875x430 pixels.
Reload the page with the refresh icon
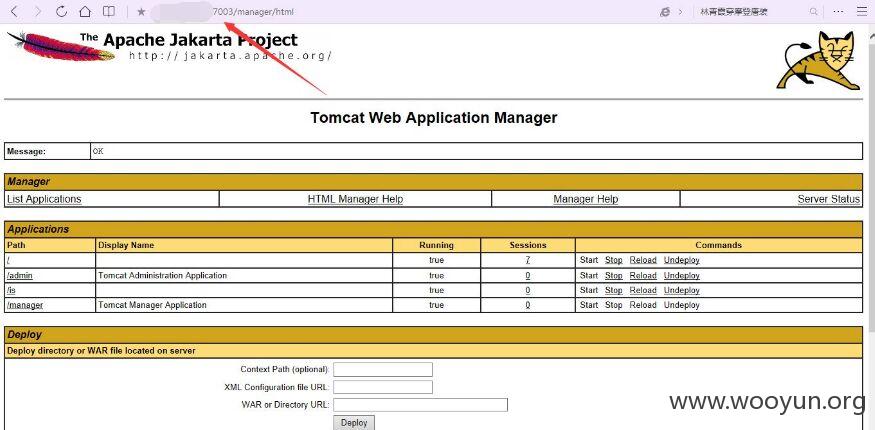click(x=61, y=11)
